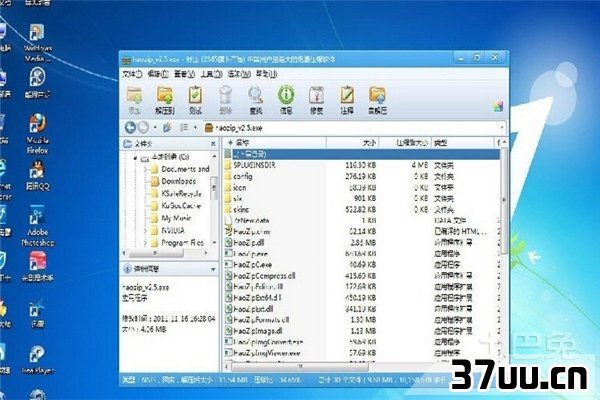Open the navigation history dropdown arrow

155,127
